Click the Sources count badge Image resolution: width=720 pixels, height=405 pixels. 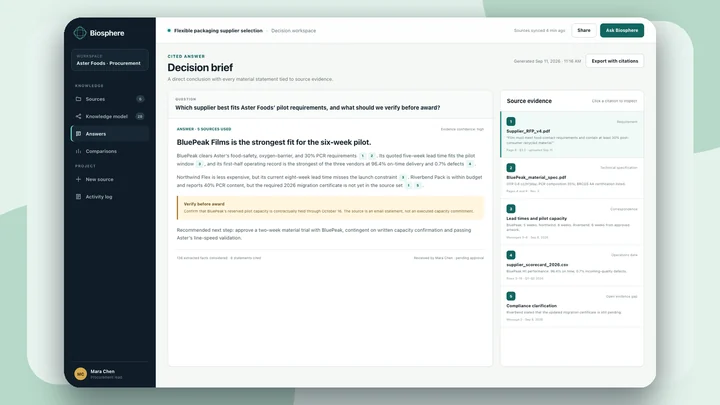tap(140, 99)
